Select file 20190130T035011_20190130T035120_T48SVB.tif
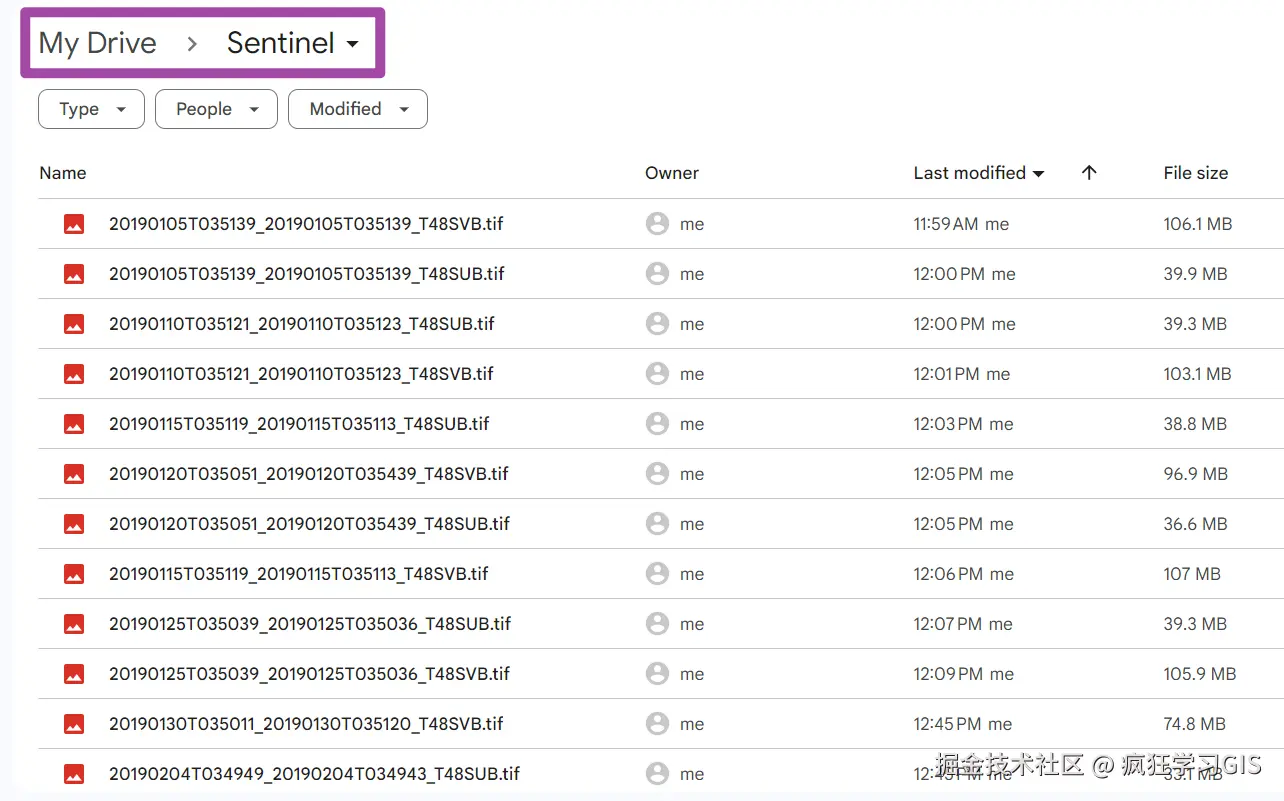The height and width of the screenshot is (801, 1284). pyautogui.click(x=306, y=724)
